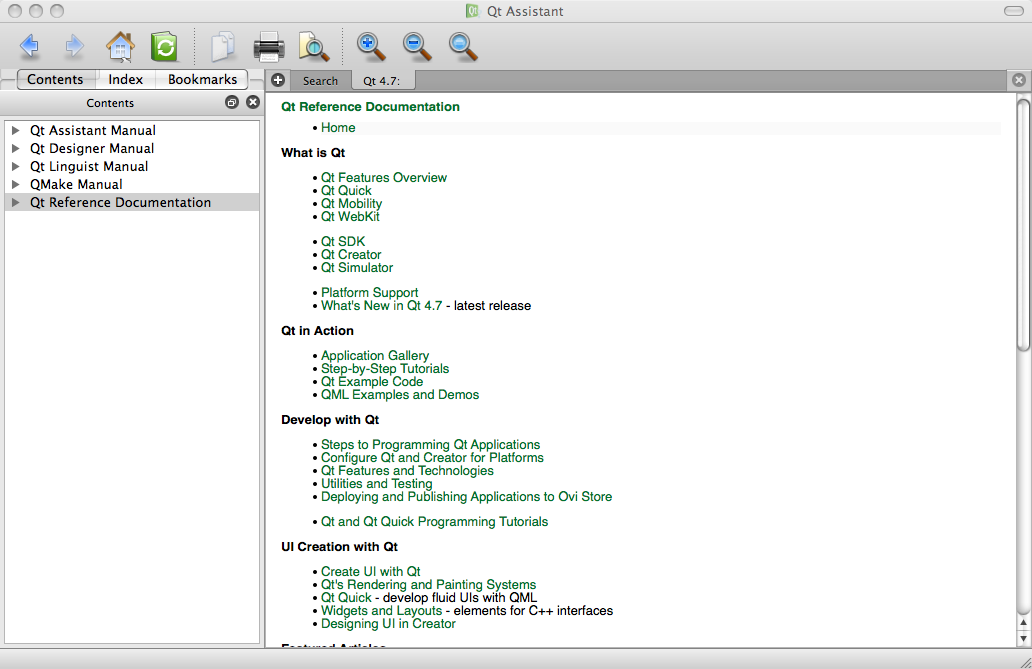
Task: Click the scrollbar up arrow
Action: (1023, 622)
